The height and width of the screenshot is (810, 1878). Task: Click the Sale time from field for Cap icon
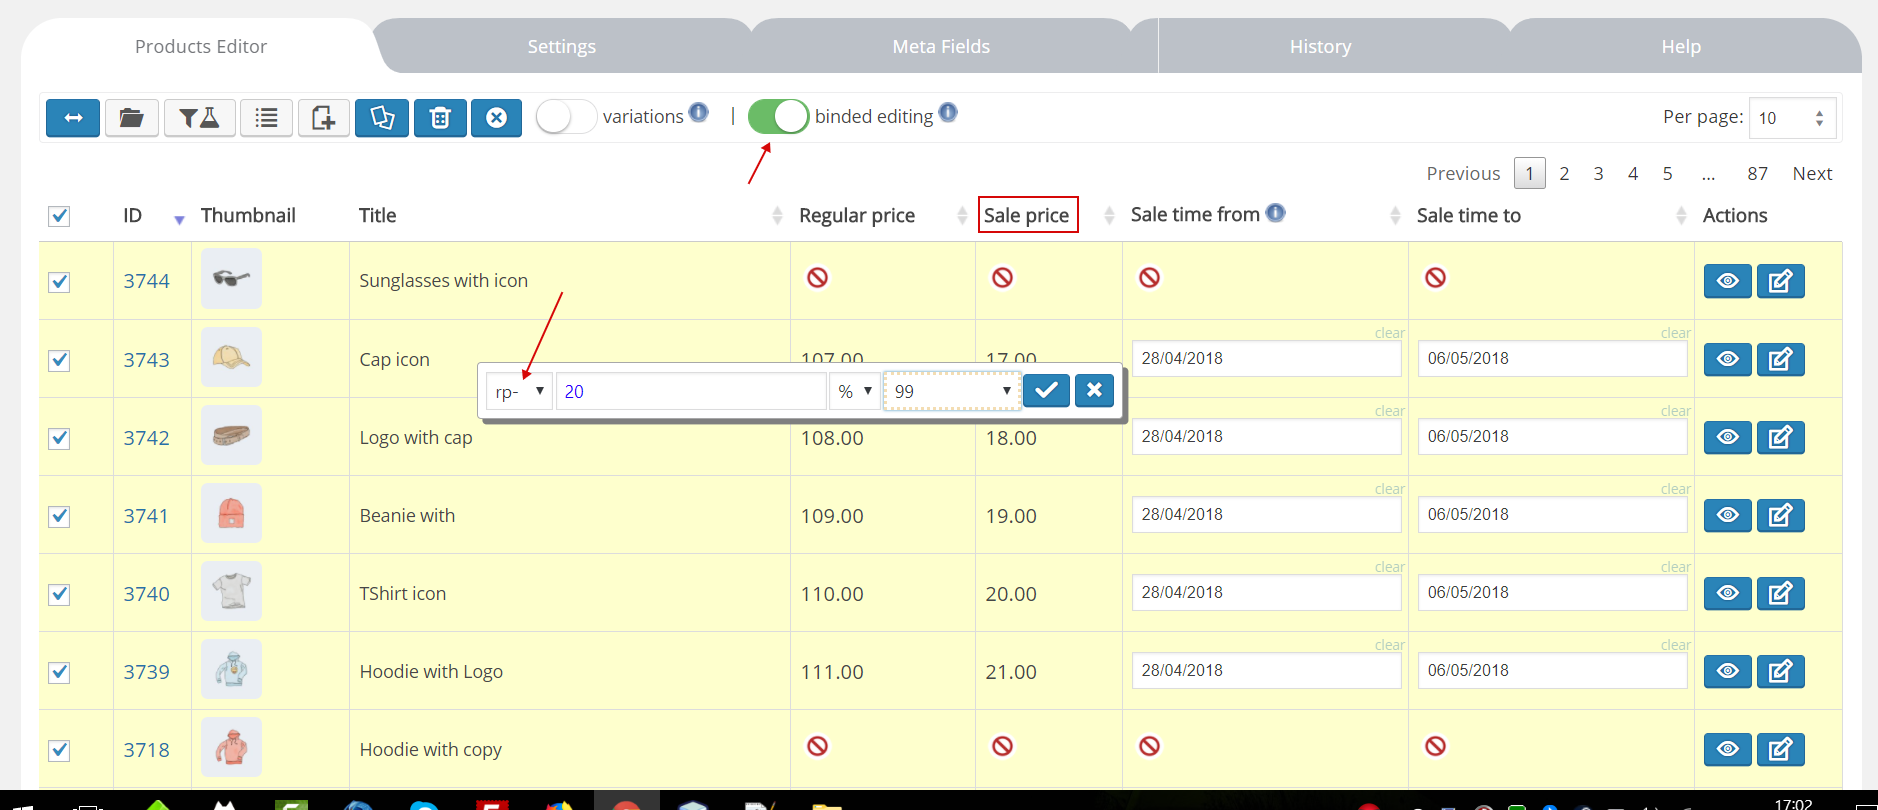pyautogui.click(x=1265, y=359)
